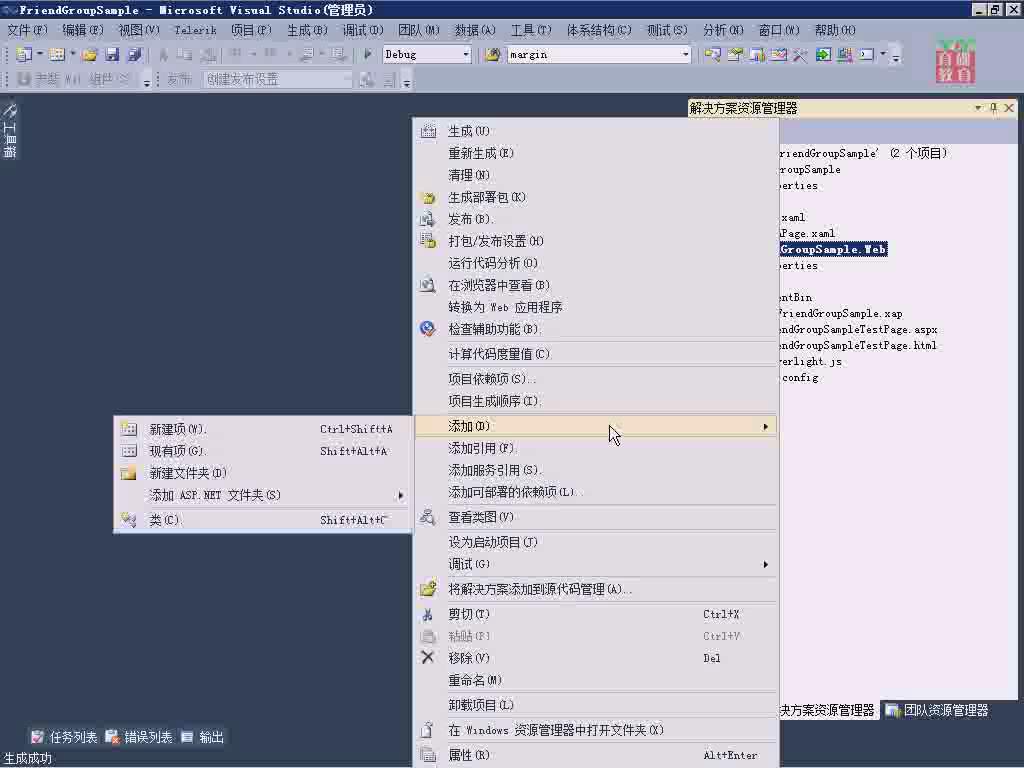
Task: Click the Check Accessibility icon
Action: pos(428,329)
